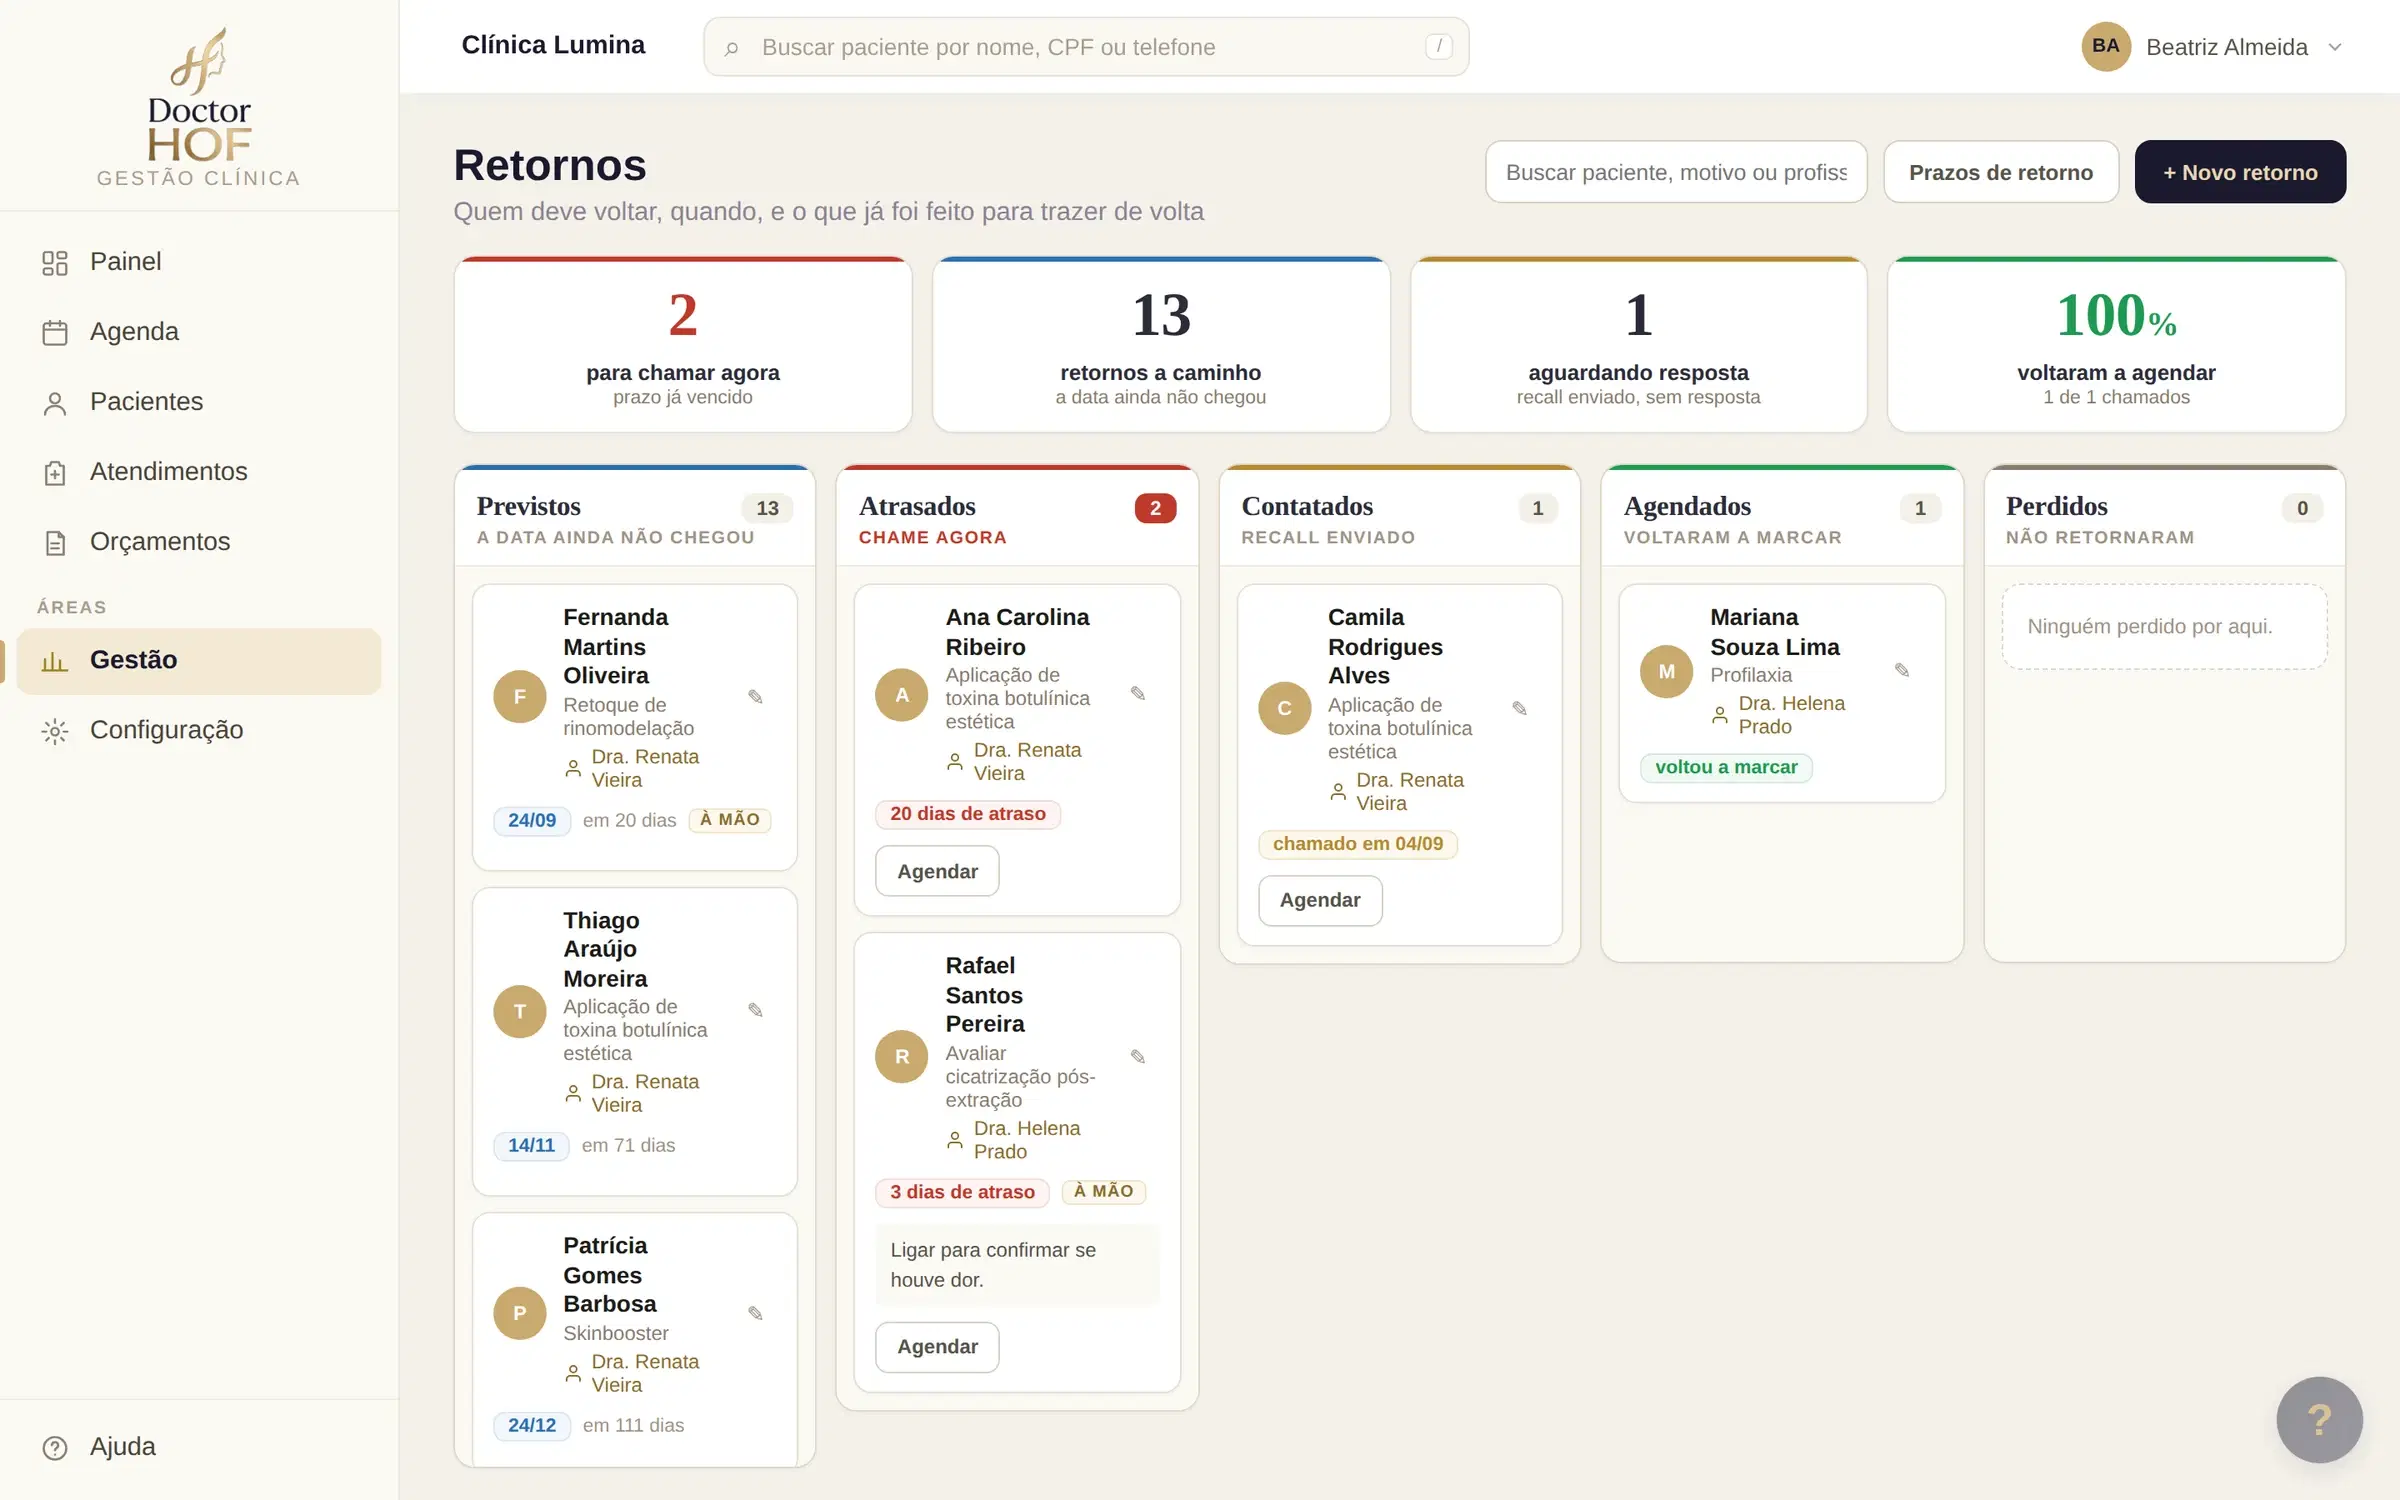This screenshot has width=2400, height=1500.
Task: Click the Previstos column header
Action: click(635, 518)
